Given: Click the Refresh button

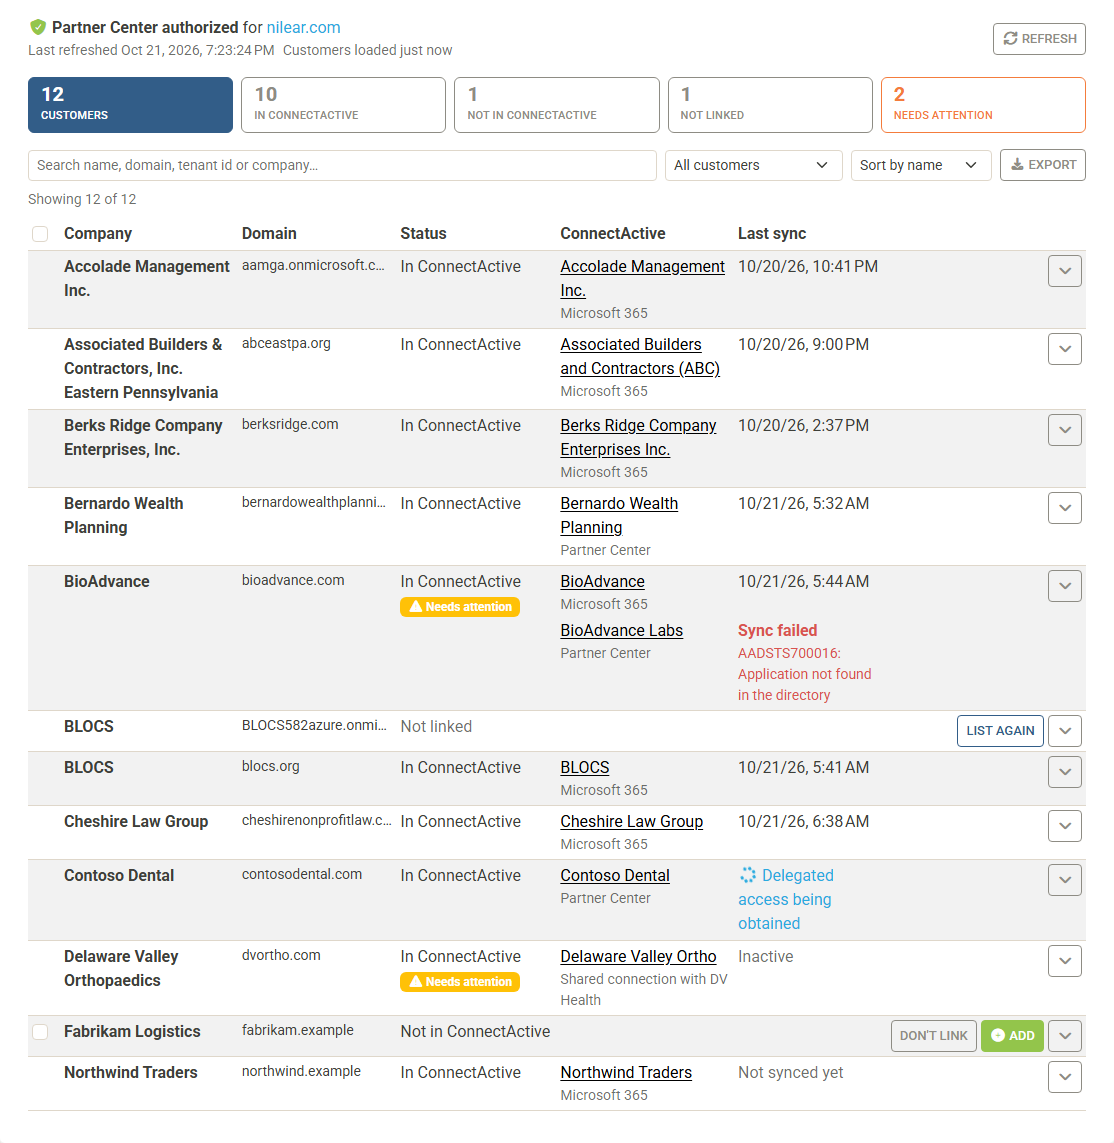Looking at the screenshot, I should click(x=1039, y=39).
